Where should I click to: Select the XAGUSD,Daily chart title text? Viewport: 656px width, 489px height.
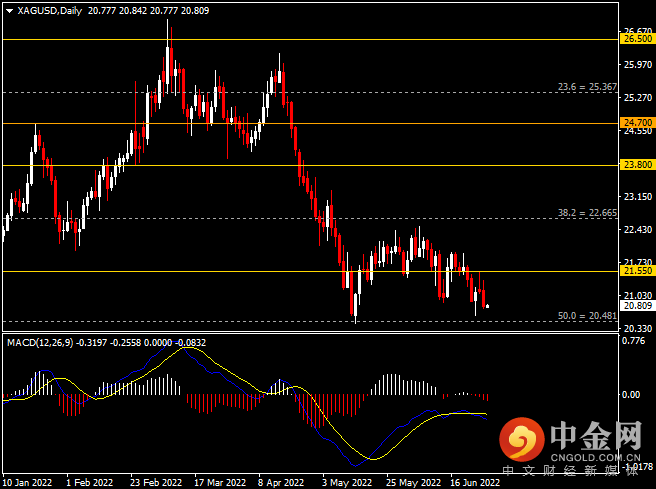pos(49,11)
